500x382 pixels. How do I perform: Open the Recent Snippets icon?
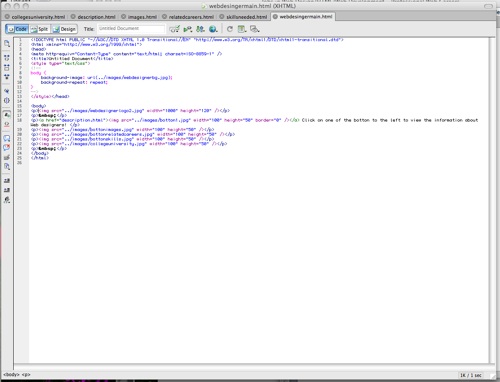(x=7, y=166)
